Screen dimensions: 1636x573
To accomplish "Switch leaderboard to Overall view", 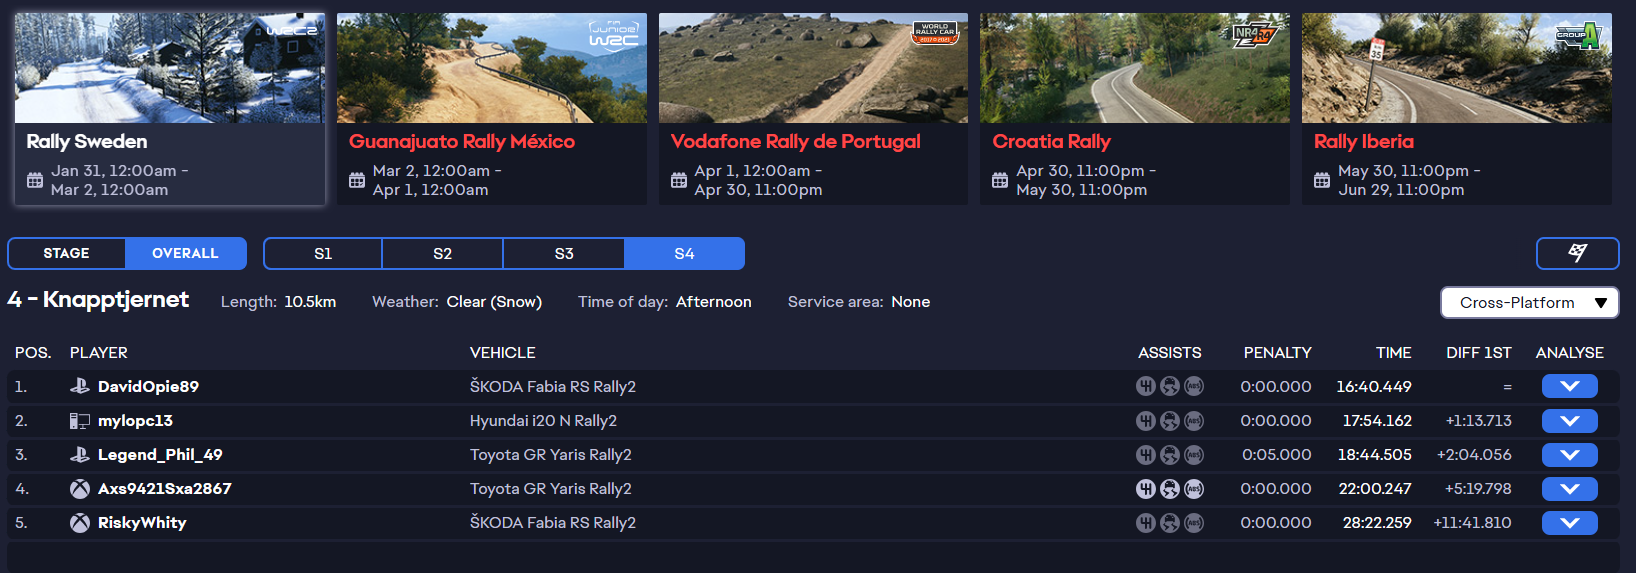I will [185, 253].
